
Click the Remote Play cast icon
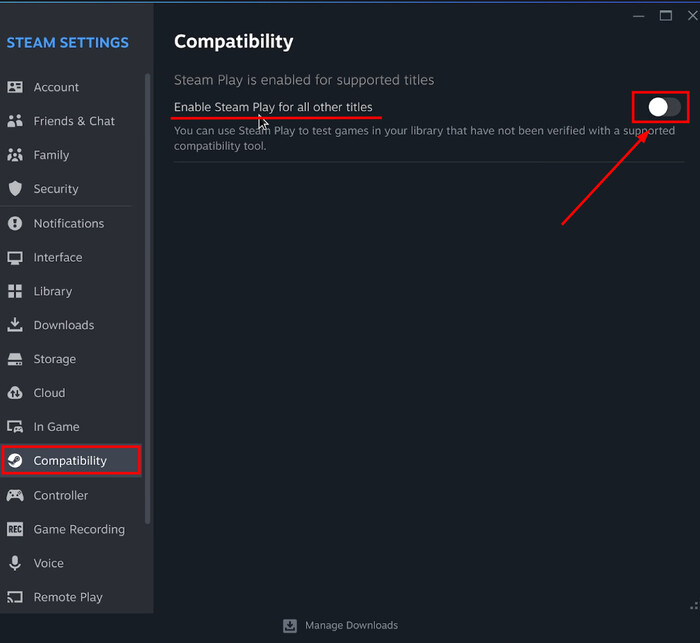[x=15, y=597]
